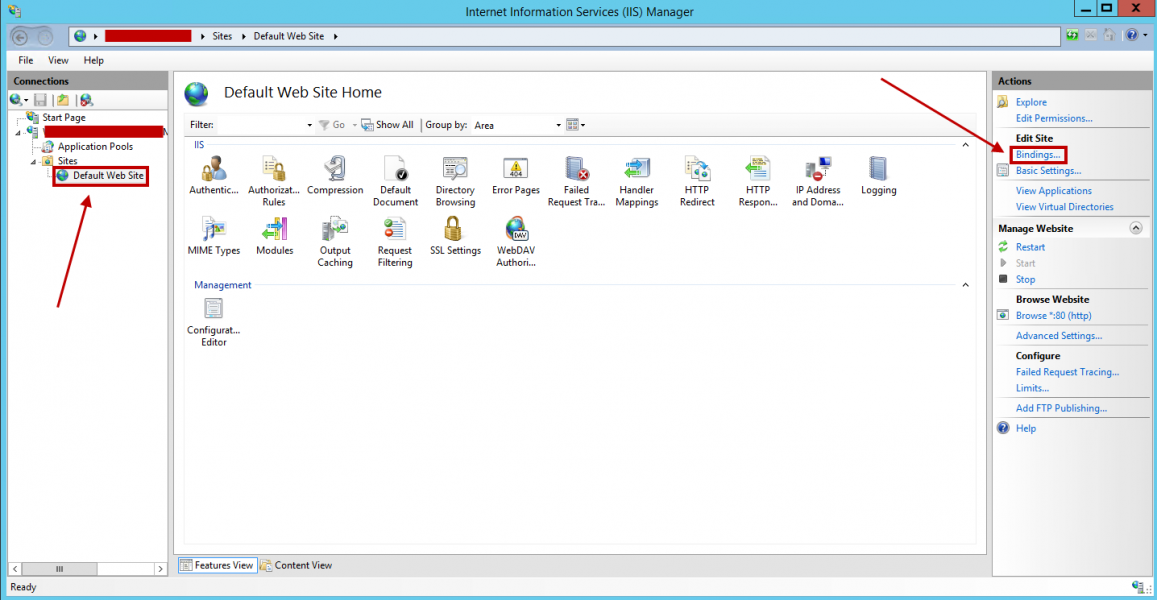Open Failed Request Tracing Rules icon

576,182
